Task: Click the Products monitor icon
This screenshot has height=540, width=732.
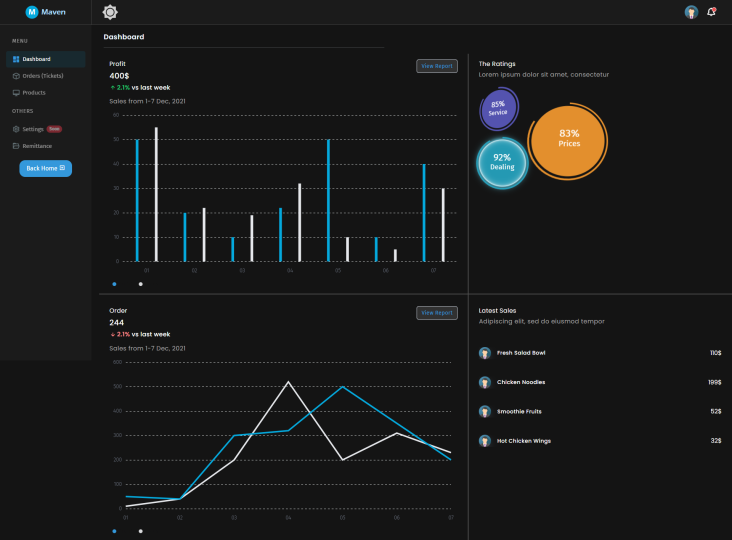Action: 16,92
